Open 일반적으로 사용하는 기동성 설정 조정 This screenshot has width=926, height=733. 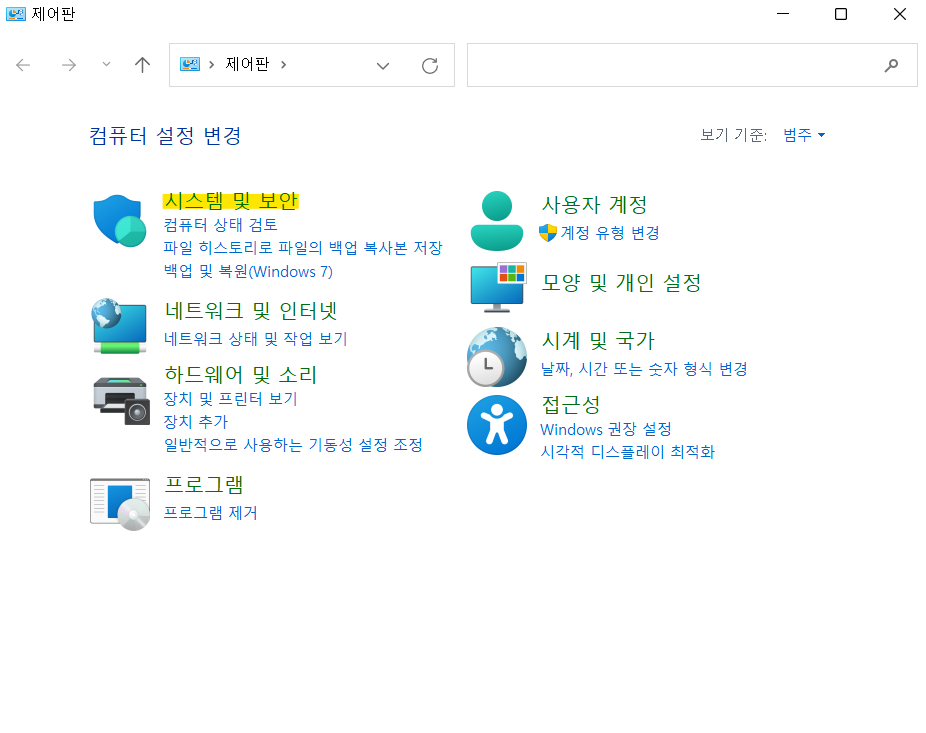pos(293,445)
